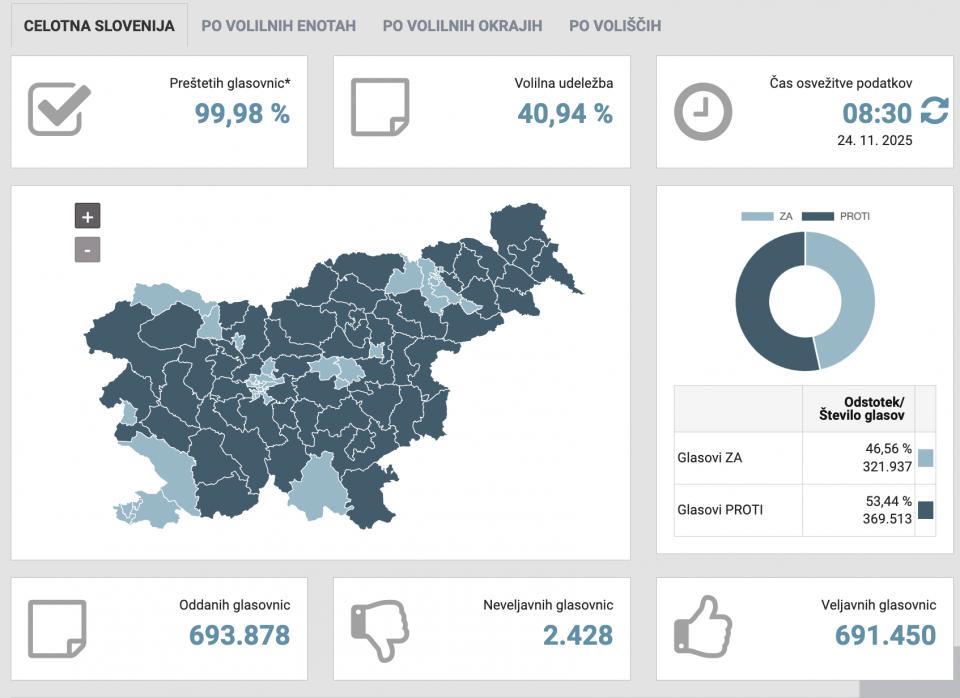Zoom in the map with plus button
The width and height of the screenshot is (960, 698).
tap(87, 216)
